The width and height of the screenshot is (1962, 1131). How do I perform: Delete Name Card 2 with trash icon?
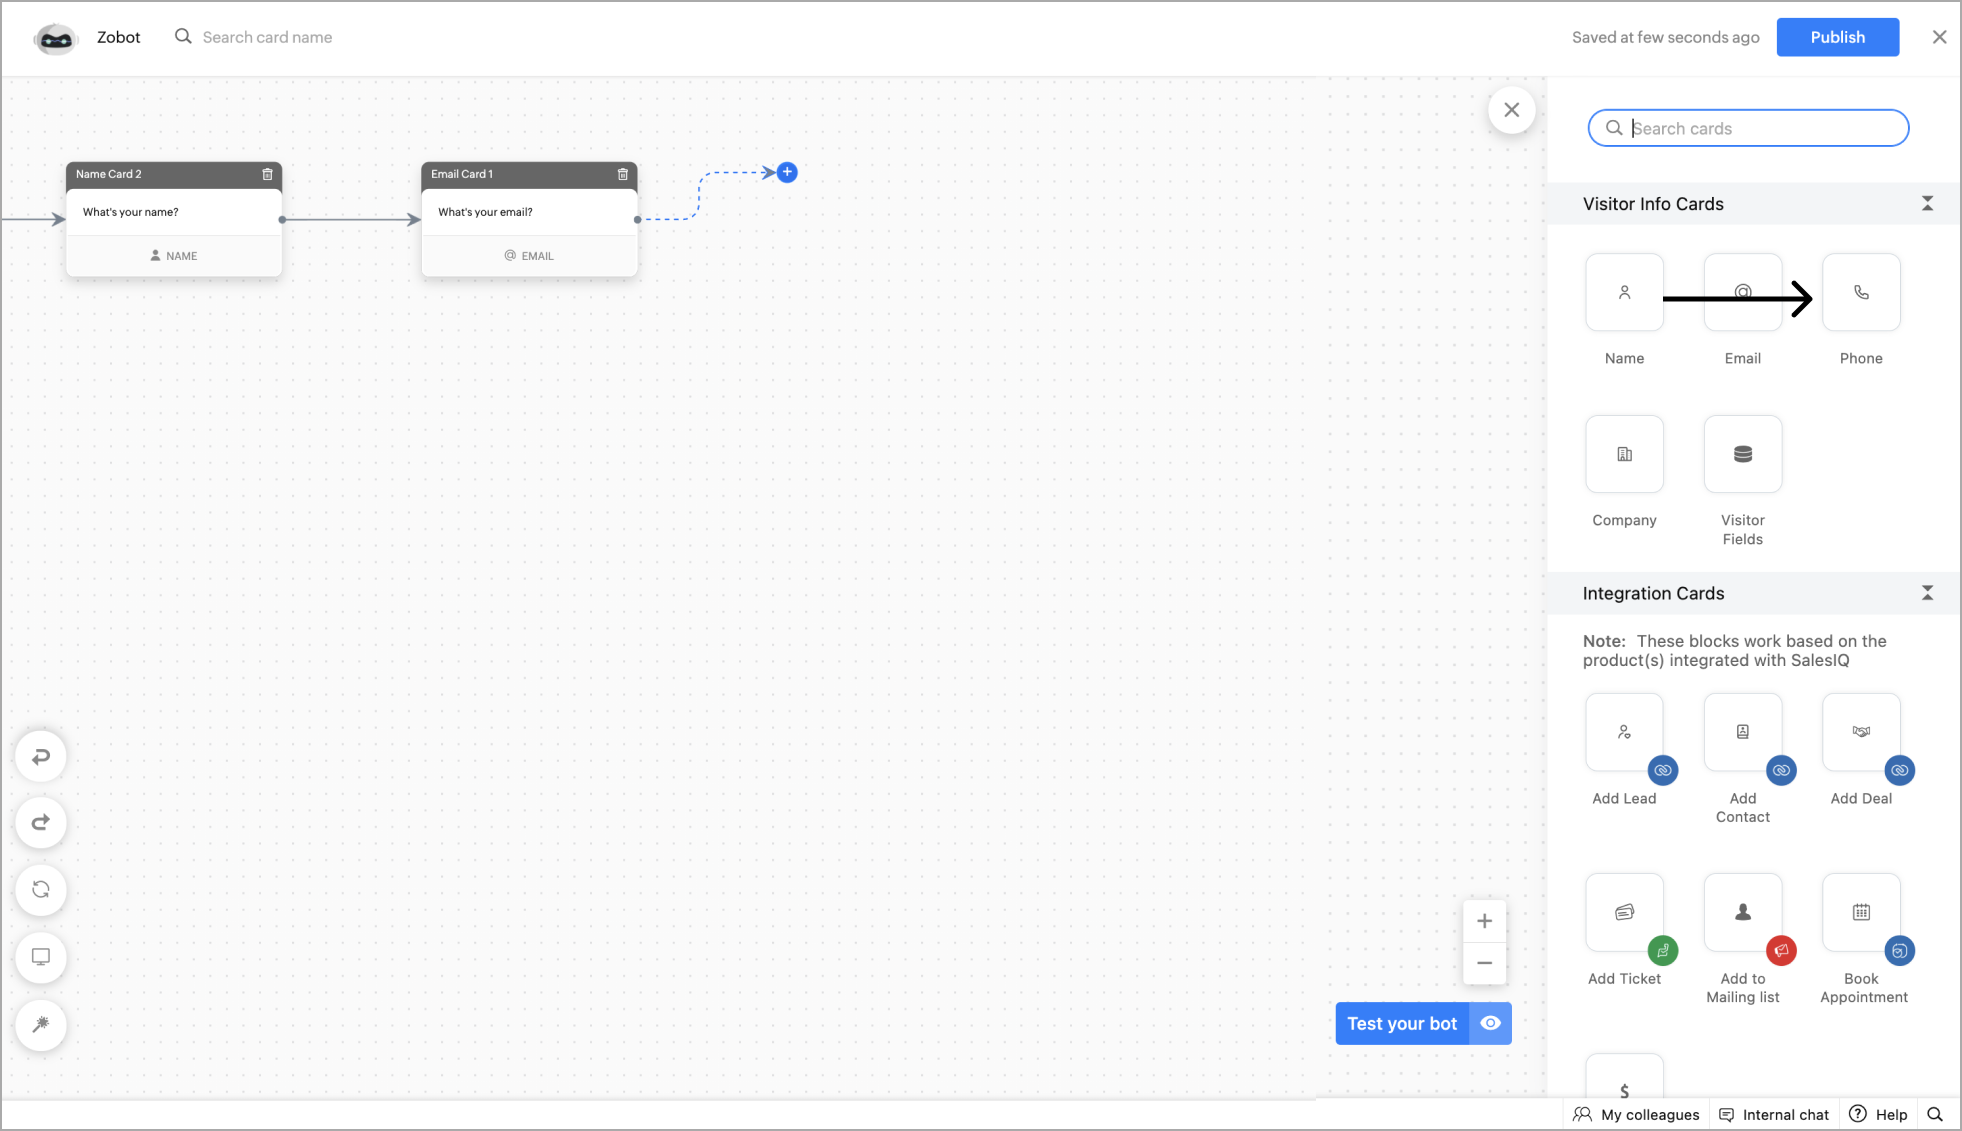click(x=267, y=174)
